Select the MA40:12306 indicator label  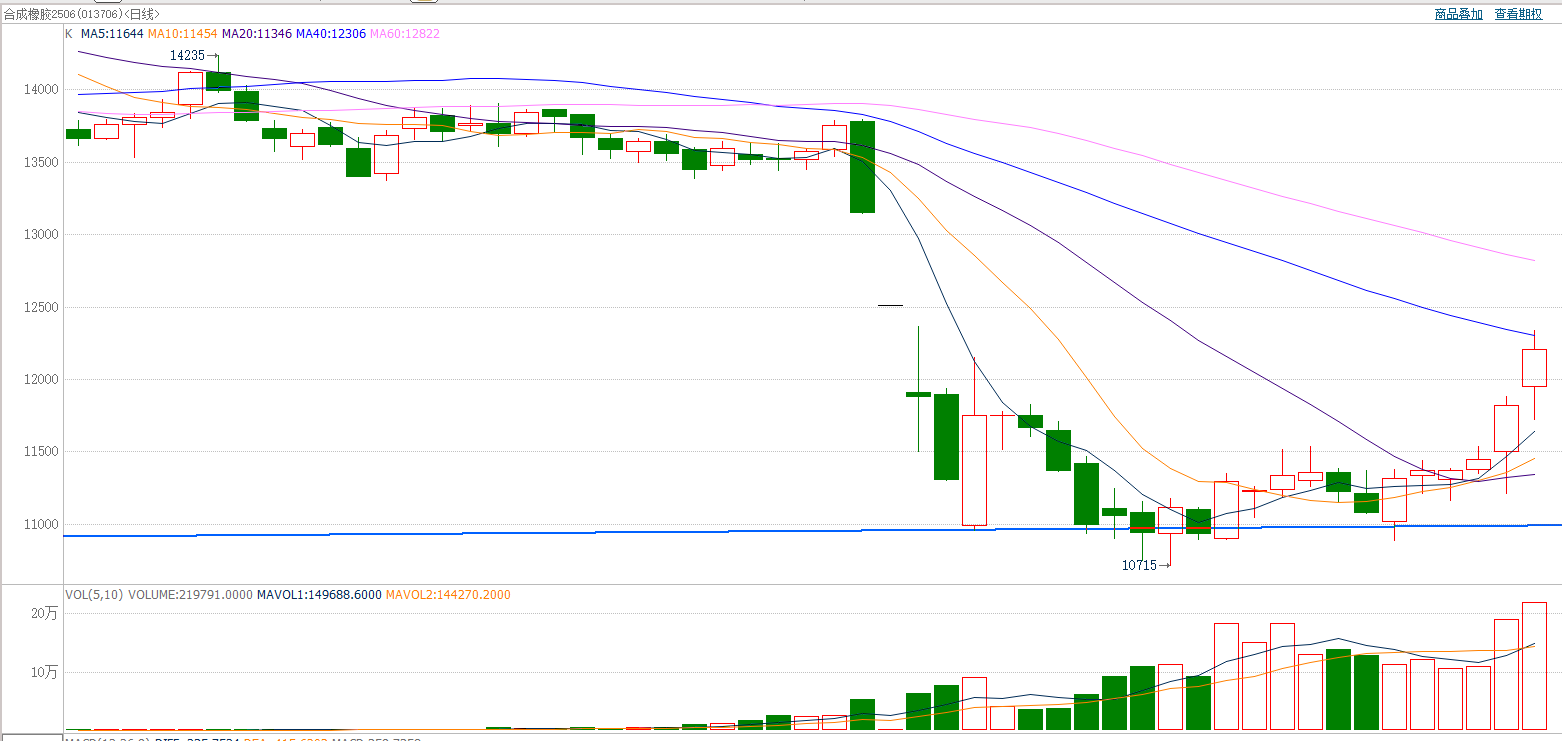pos(331,34)
